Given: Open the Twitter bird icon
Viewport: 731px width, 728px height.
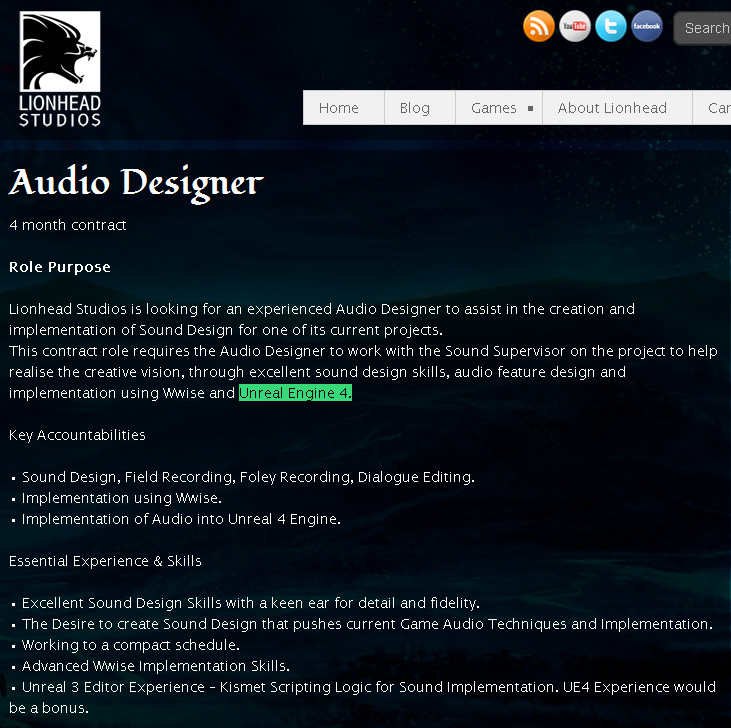Looking at the screenshot, I should [611, 27].
